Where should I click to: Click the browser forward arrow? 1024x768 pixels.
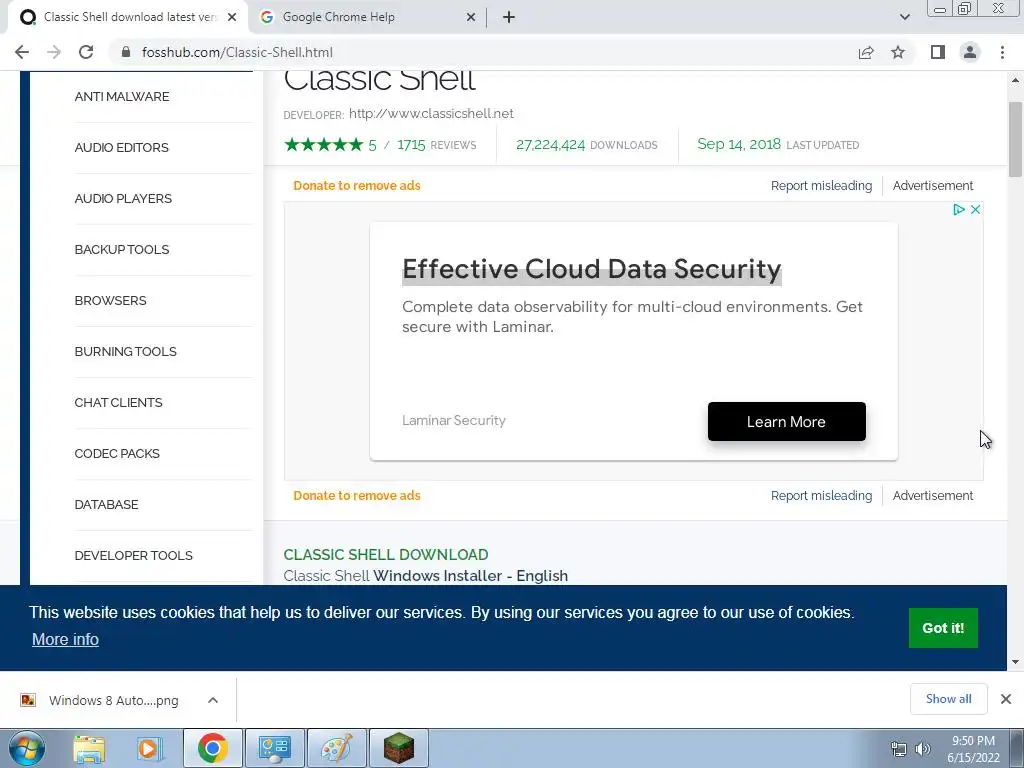click(54, 52)
